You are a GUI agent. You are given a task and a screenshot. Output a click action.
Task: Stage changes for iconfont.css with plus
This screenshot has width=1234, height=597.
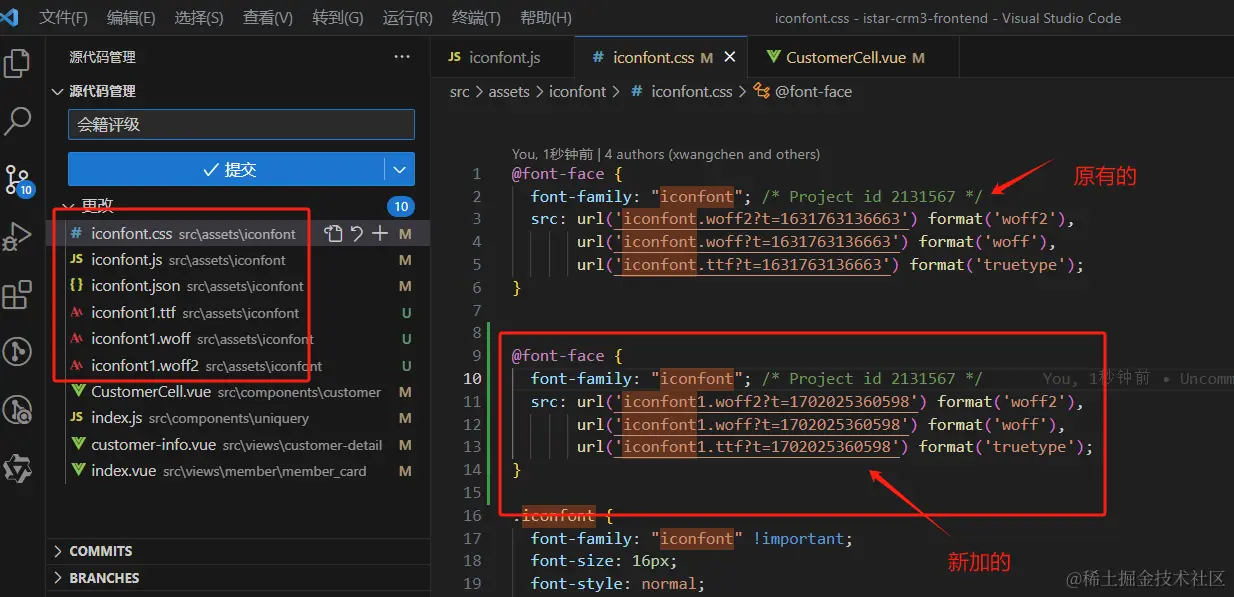pyautogui.click(x=380, y=234)
